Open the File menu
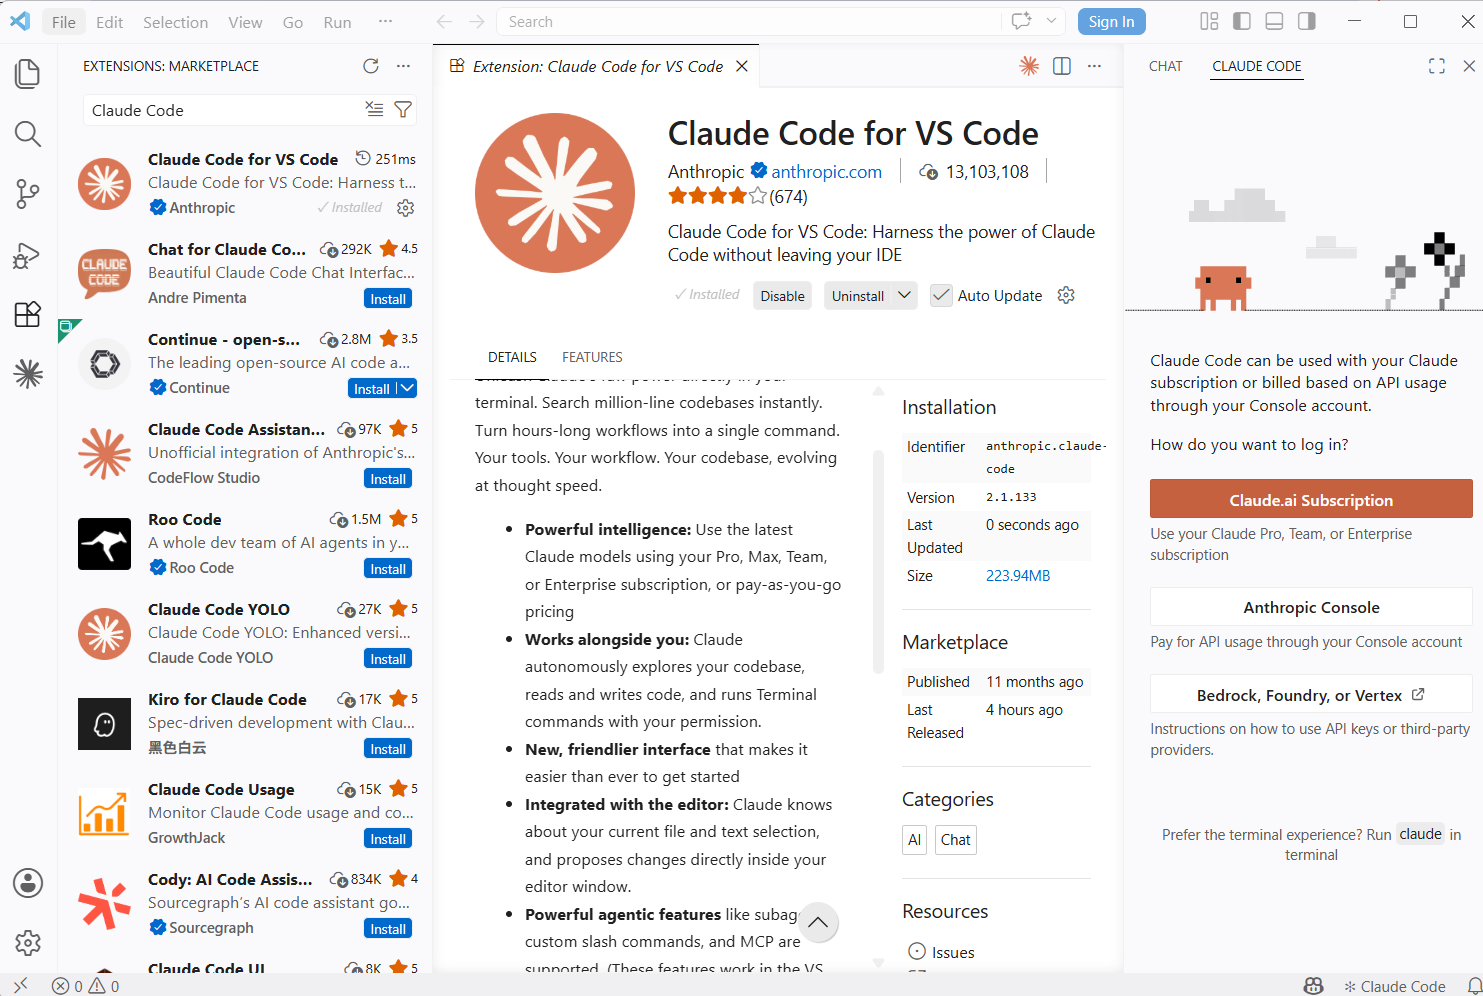Image resolution: width=1483 pixels, height=996 pixels. (63, 22)
